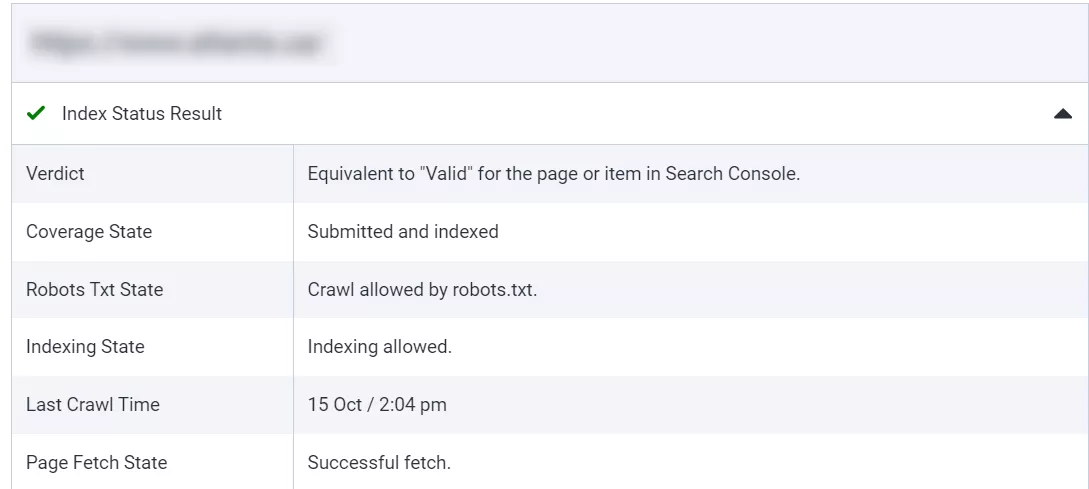The height and width of the screenshot is (489, 1089).
Task: Select the Last Crawl Time label
Action: (93, 405)
